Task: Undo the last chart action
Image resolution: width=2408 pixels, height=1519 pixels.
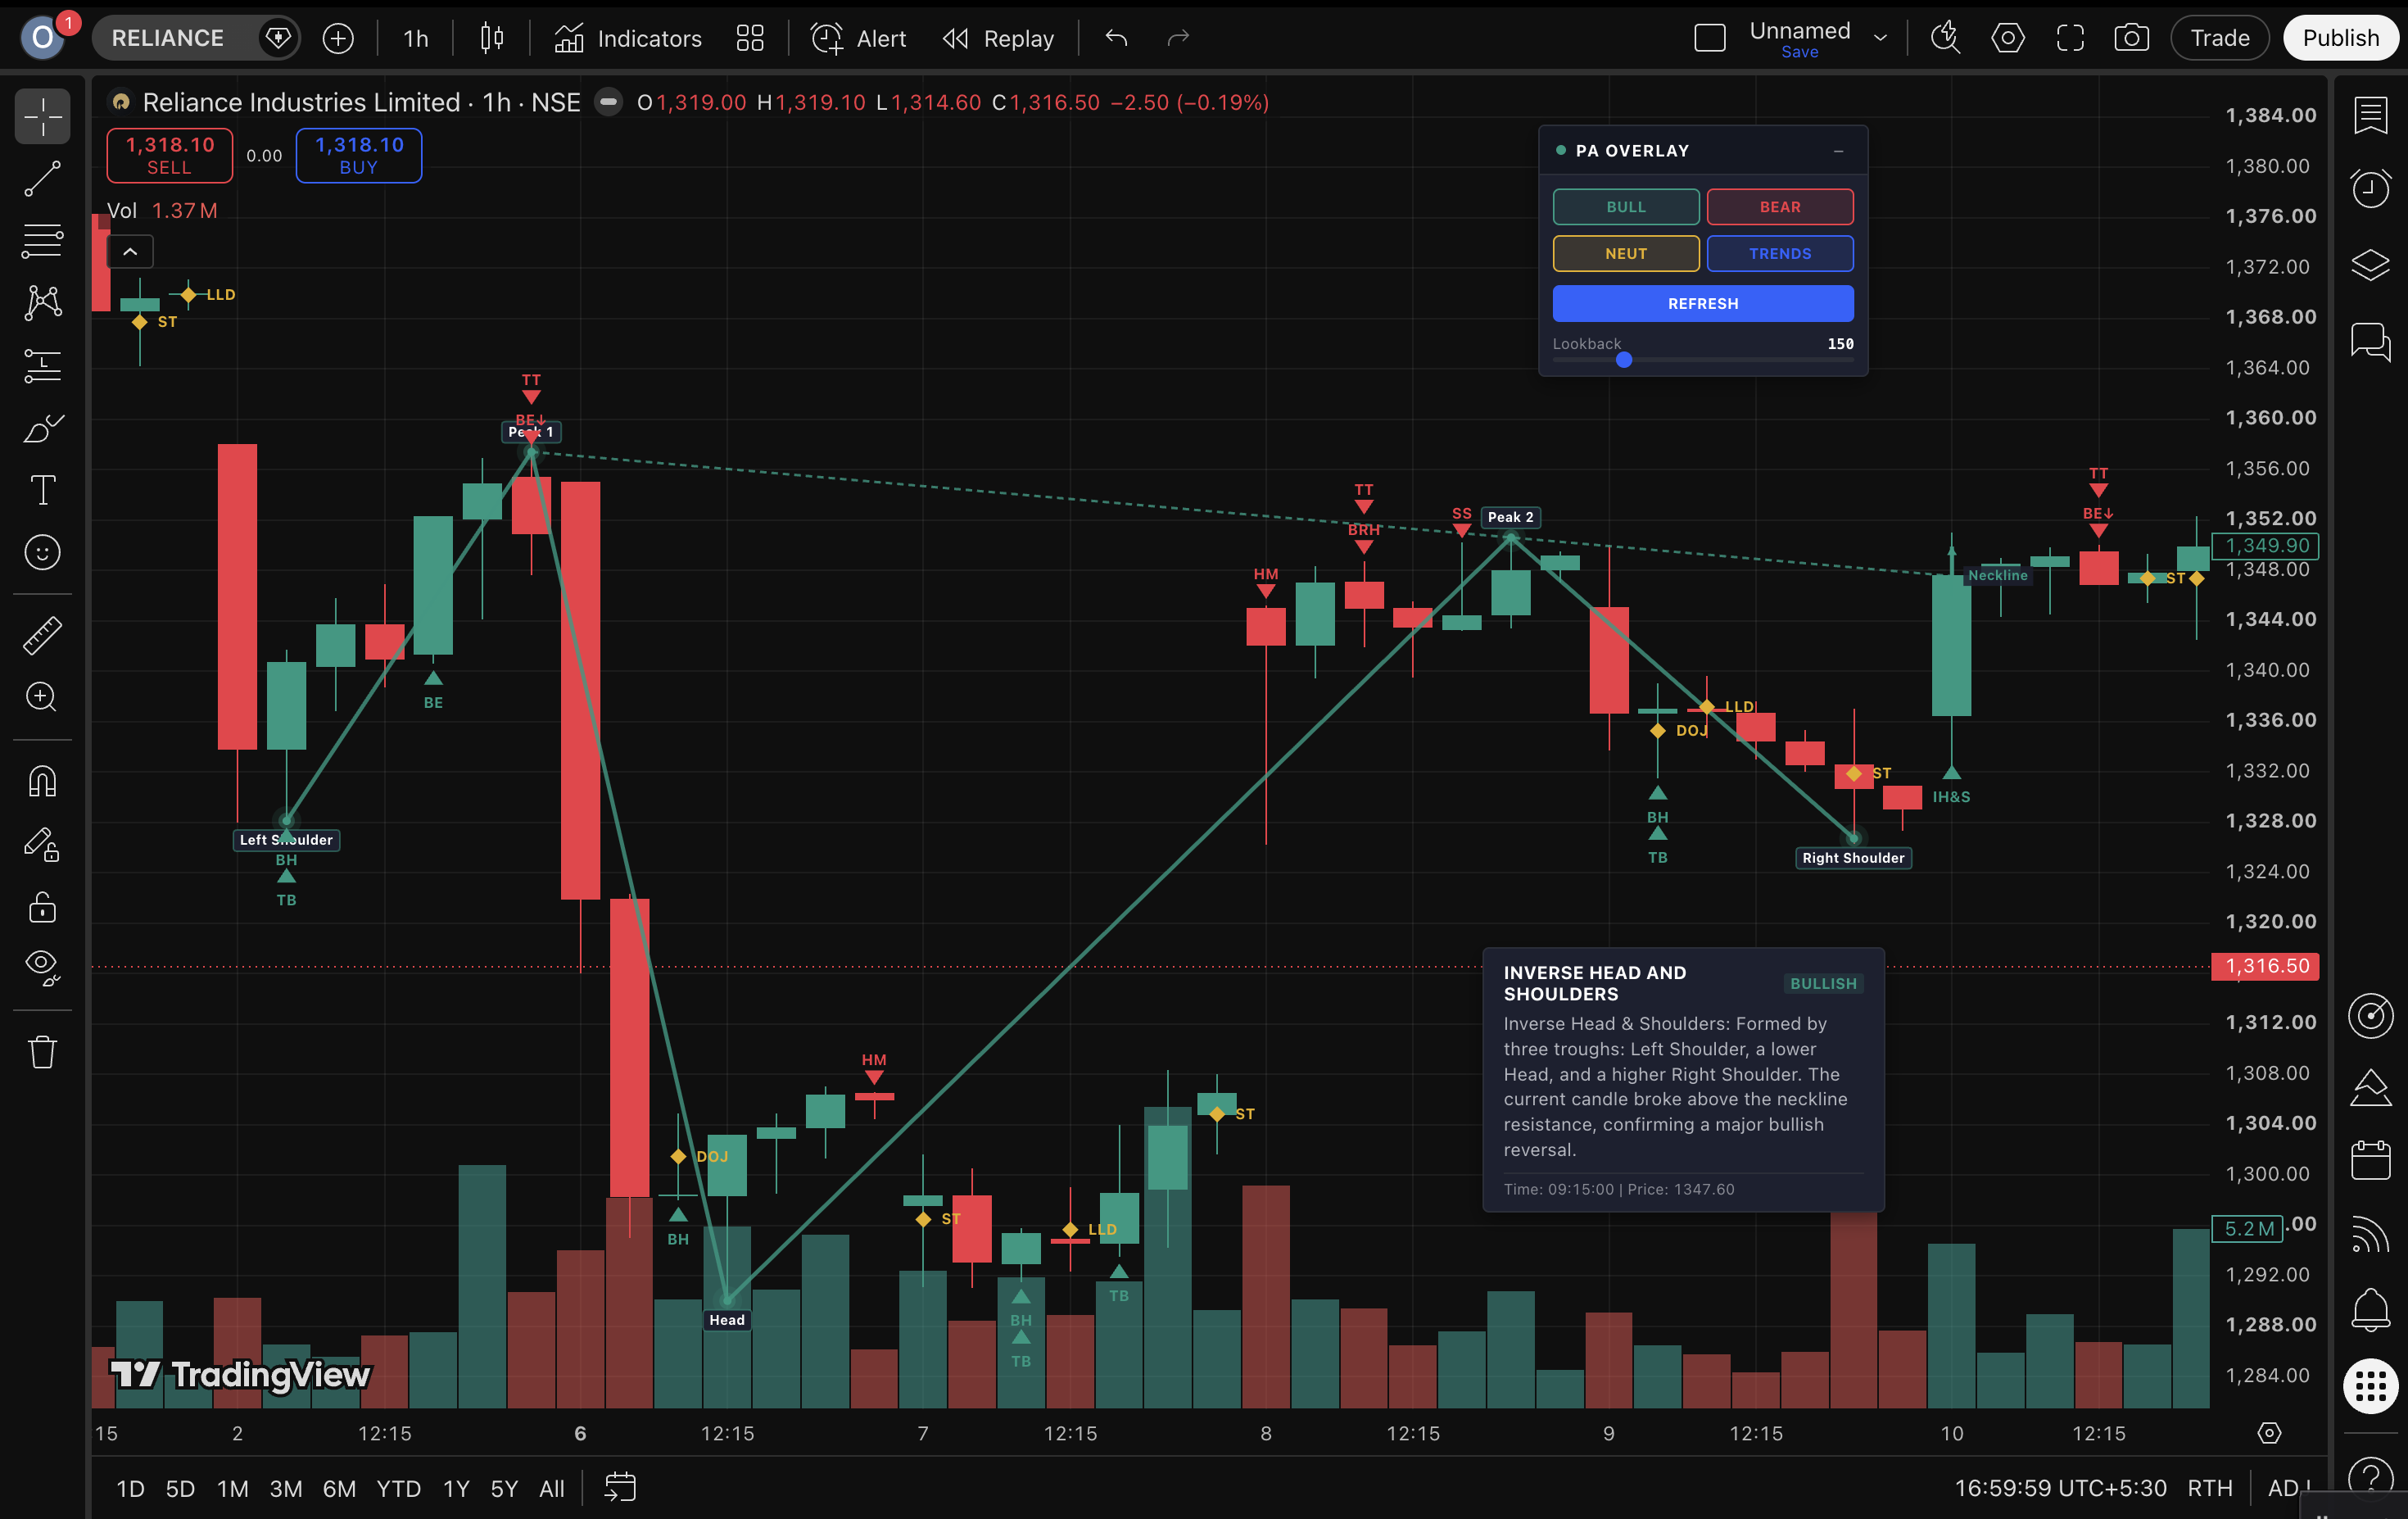Action: point(1117,38)
